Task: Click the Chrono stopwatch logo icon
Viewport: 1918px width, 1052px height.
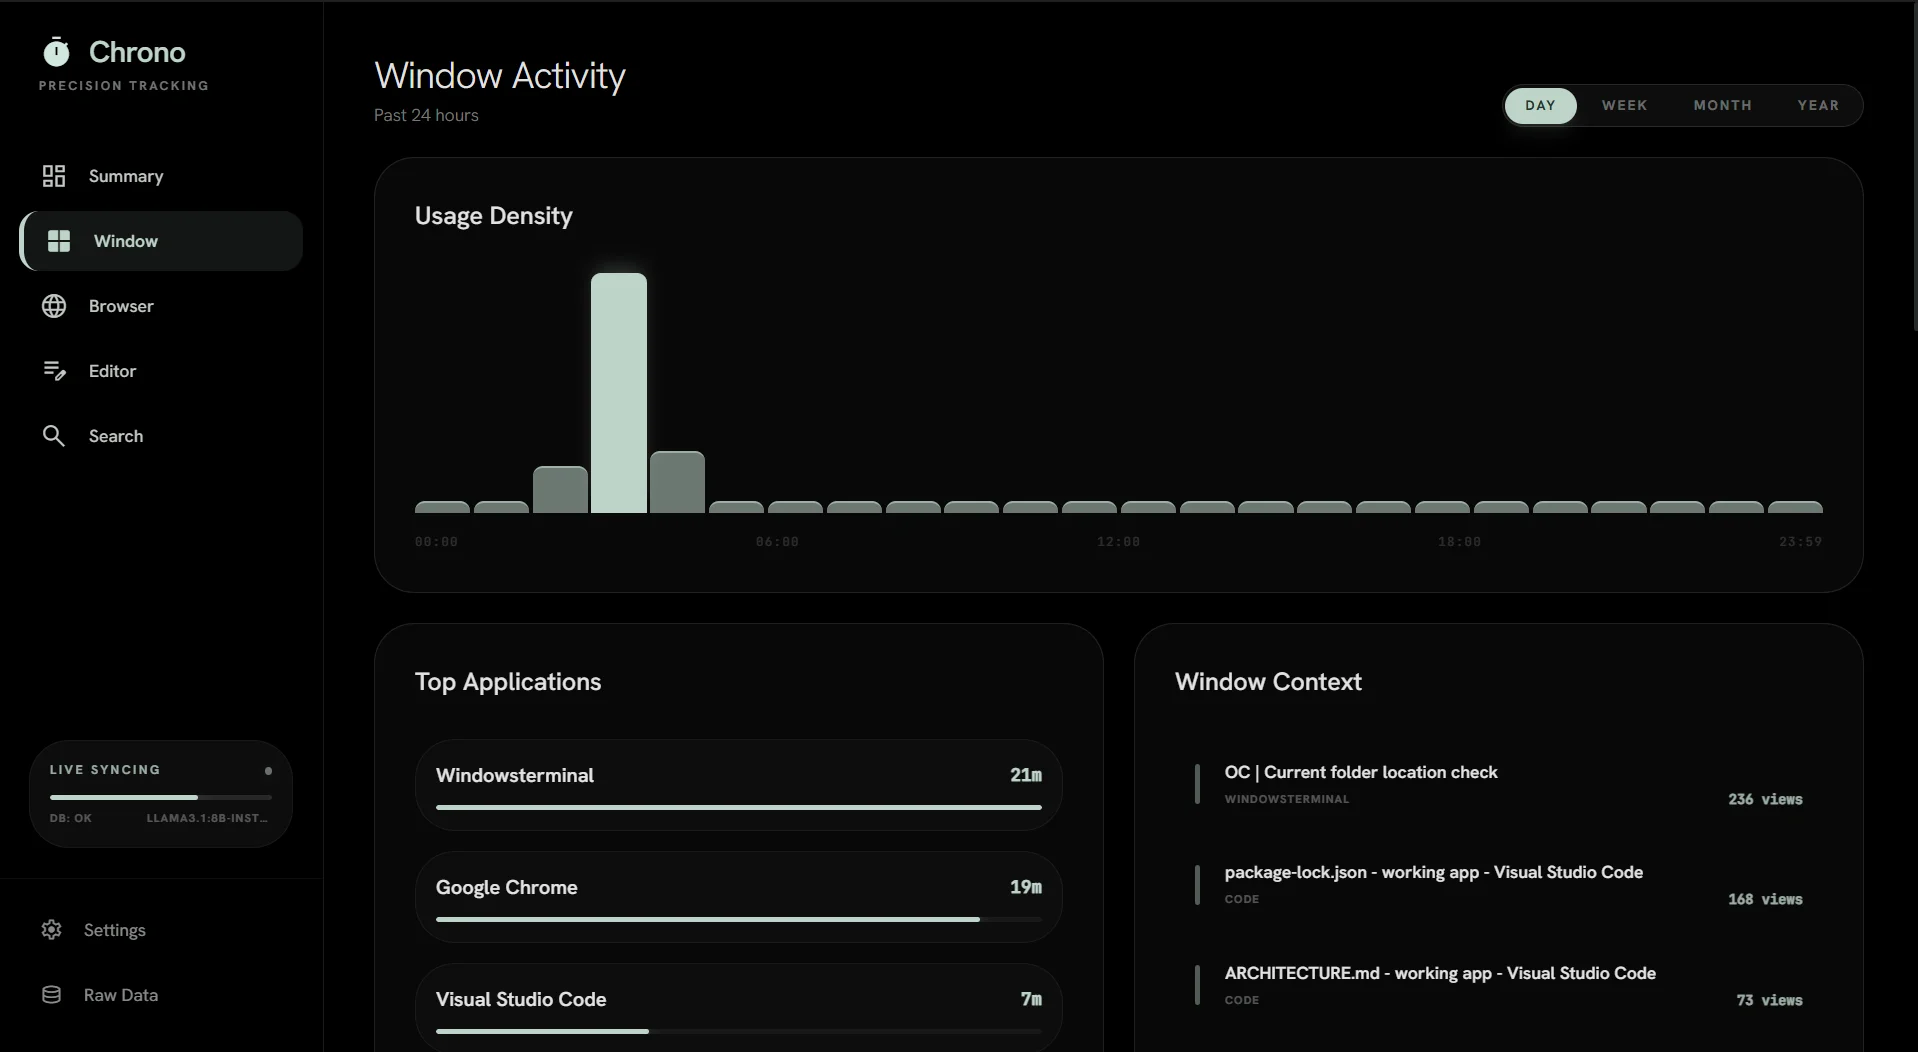Action: coord(56,51)
